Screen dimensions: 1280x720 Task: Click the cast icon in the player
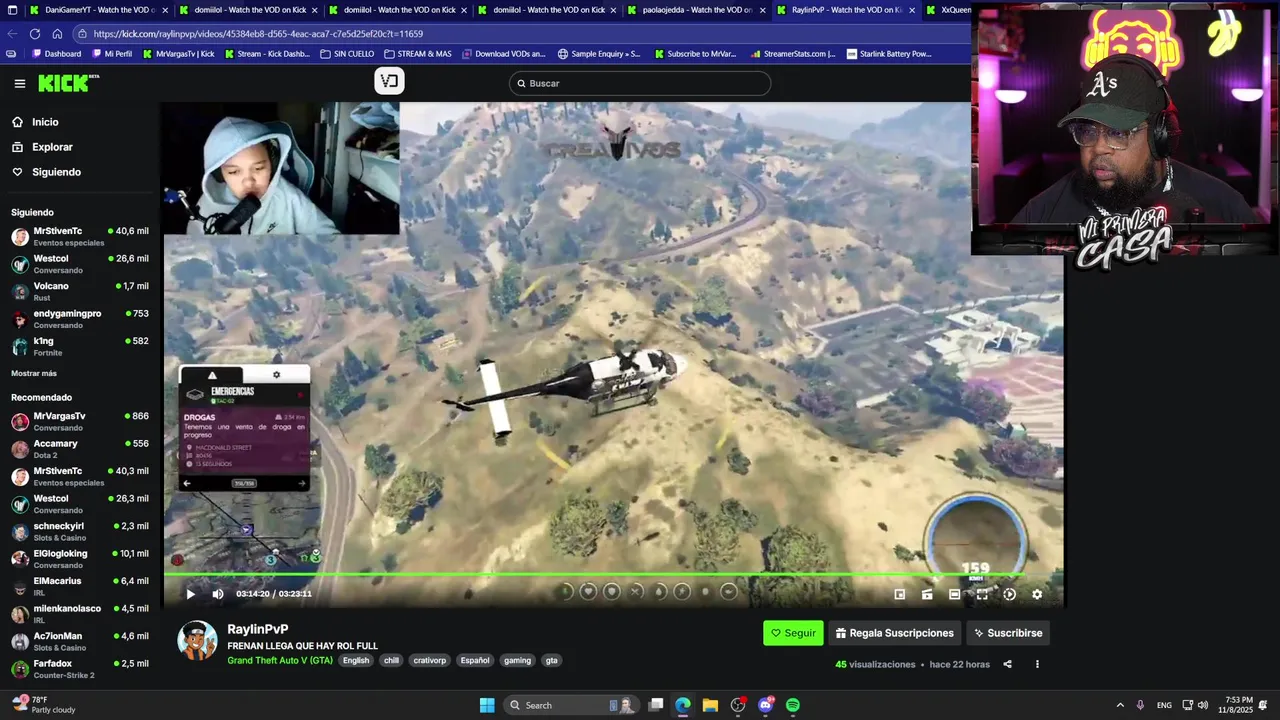pos(927,594)
